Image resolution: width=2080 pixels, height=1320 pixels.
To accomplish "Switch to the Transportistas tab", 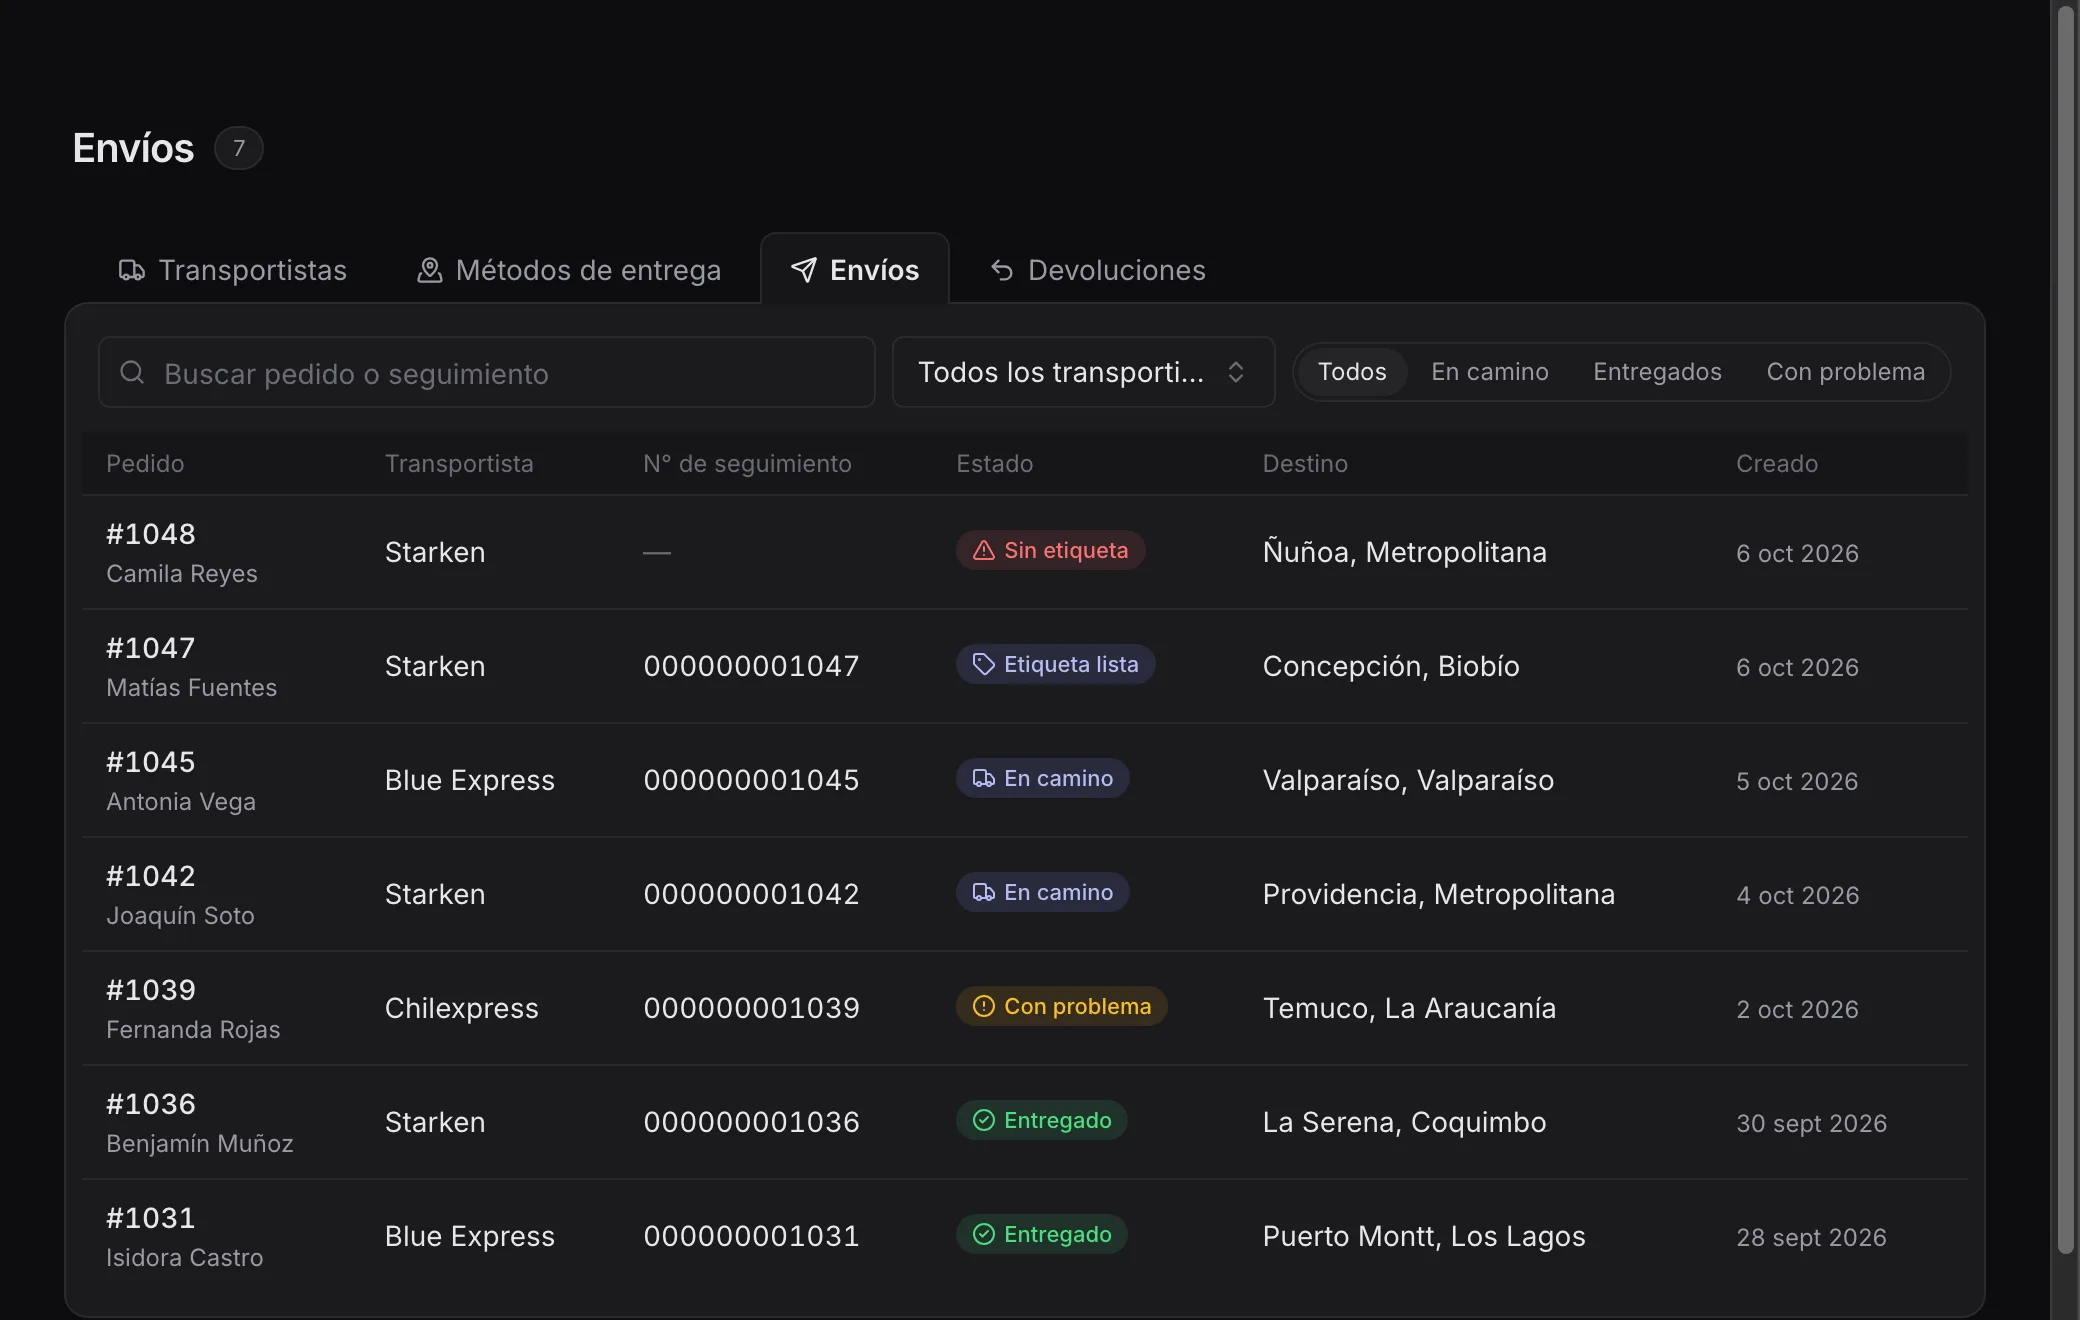I will coord(233,270).
